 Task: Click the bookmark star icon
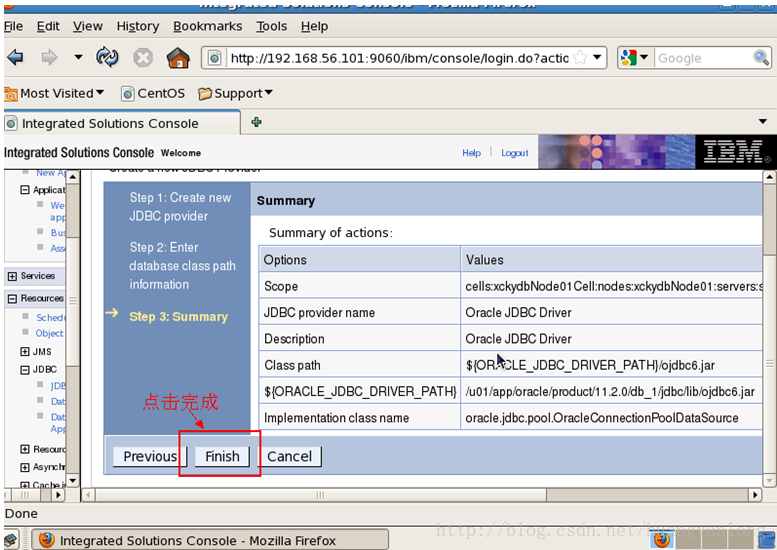point(580,58)
